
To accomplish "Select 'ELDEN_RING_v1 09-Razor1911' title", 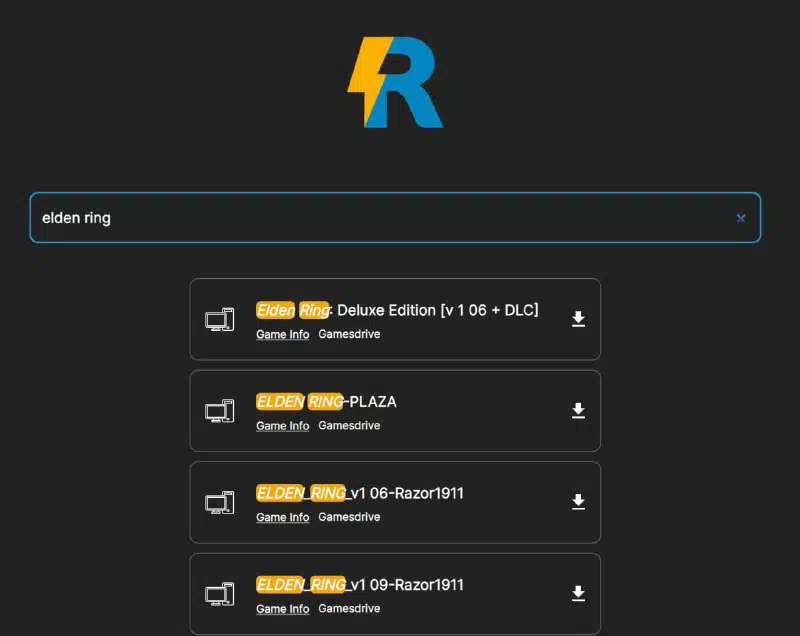I will click(360, 584).
